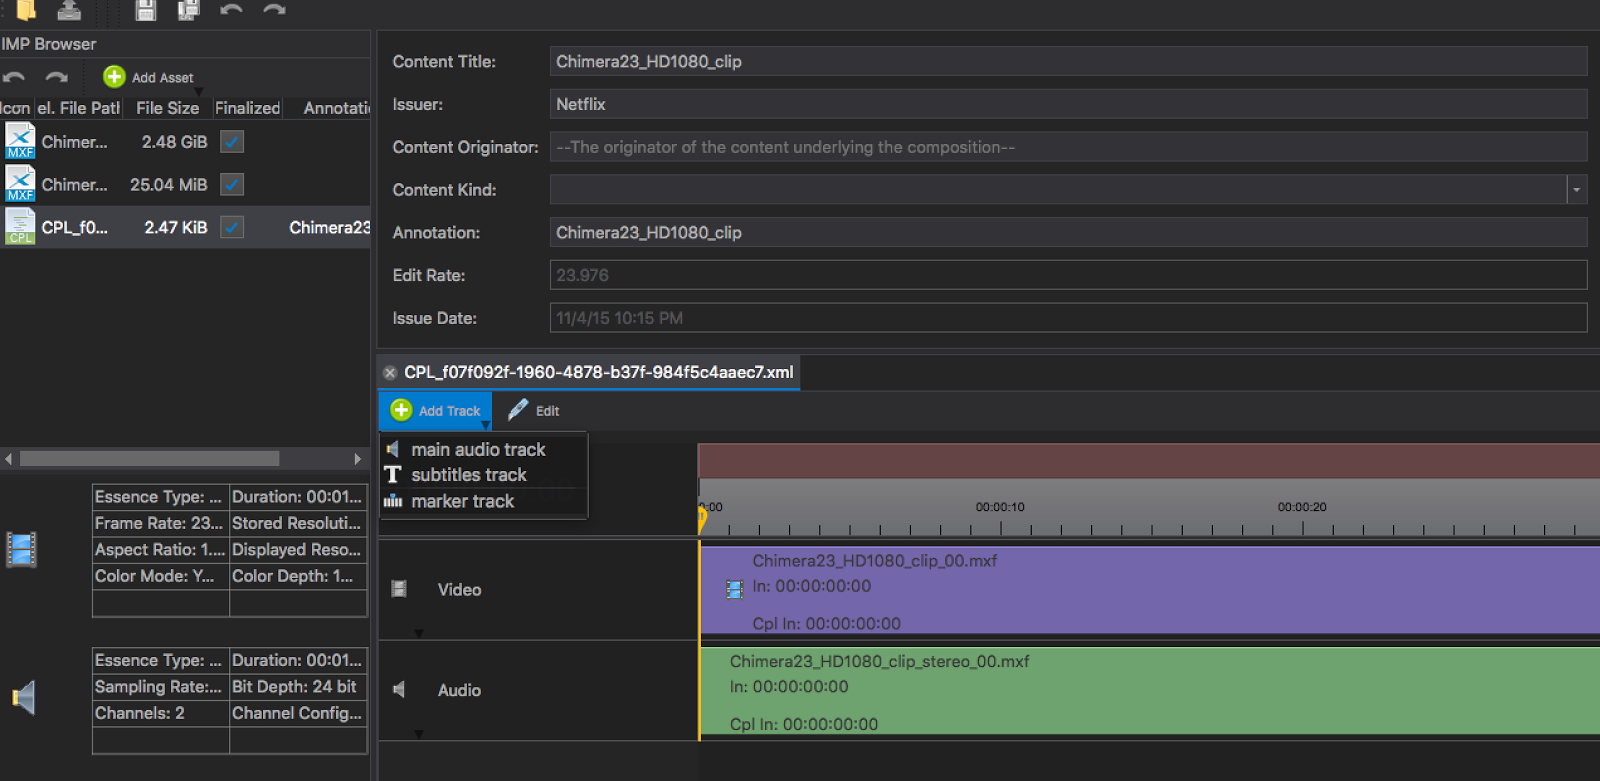Click the green Add Asset plus icon
This screenshot has width=1600, height=781.
coord(114,77)
